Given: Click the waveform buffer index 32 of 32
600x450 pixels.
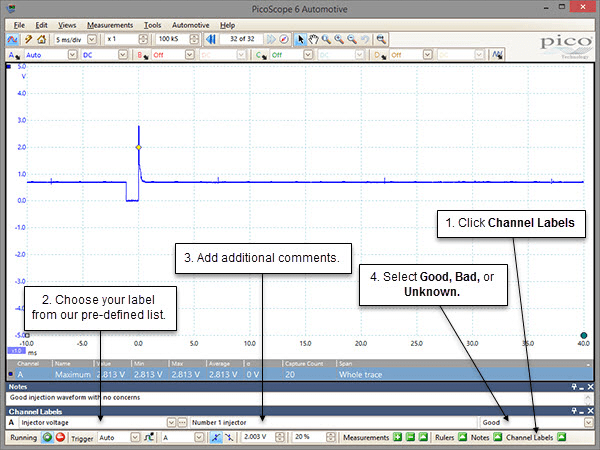Looking at the screenshot, I should [x=242, y=39].
